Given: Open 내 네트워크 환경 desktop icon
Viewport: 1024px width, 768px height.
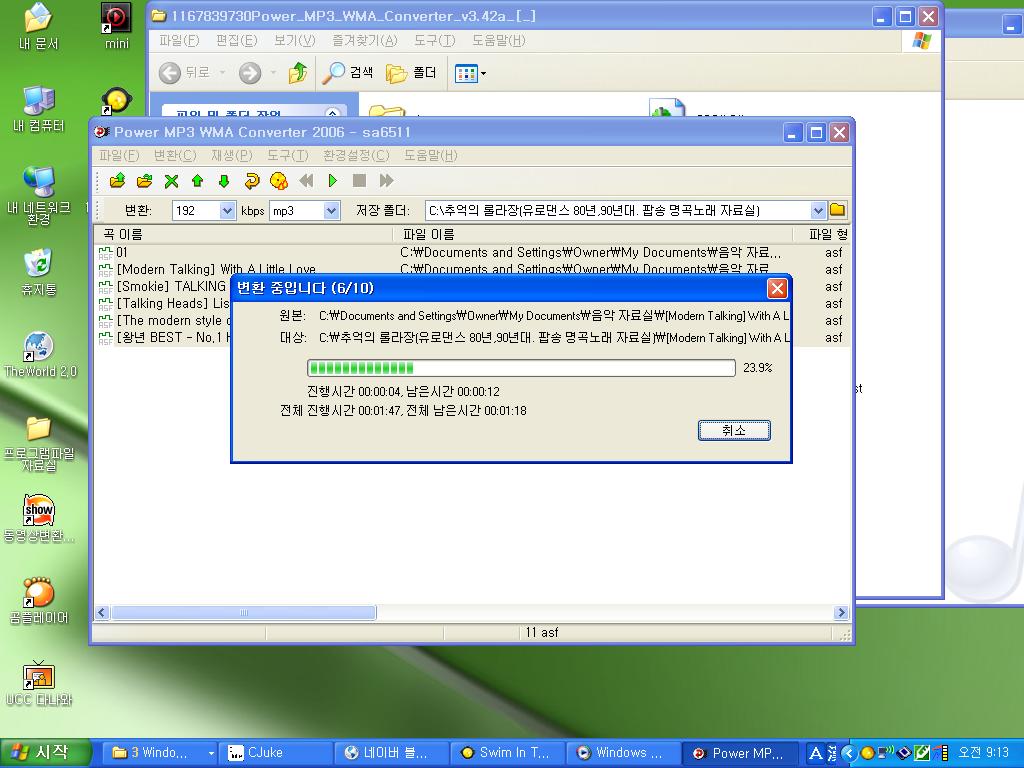Looking at the screenshot, I should click(x=39, y=195).
